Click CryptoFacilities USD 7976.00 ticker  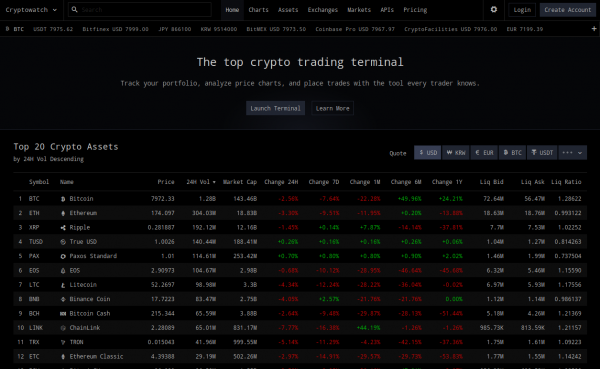pos(450,29)
